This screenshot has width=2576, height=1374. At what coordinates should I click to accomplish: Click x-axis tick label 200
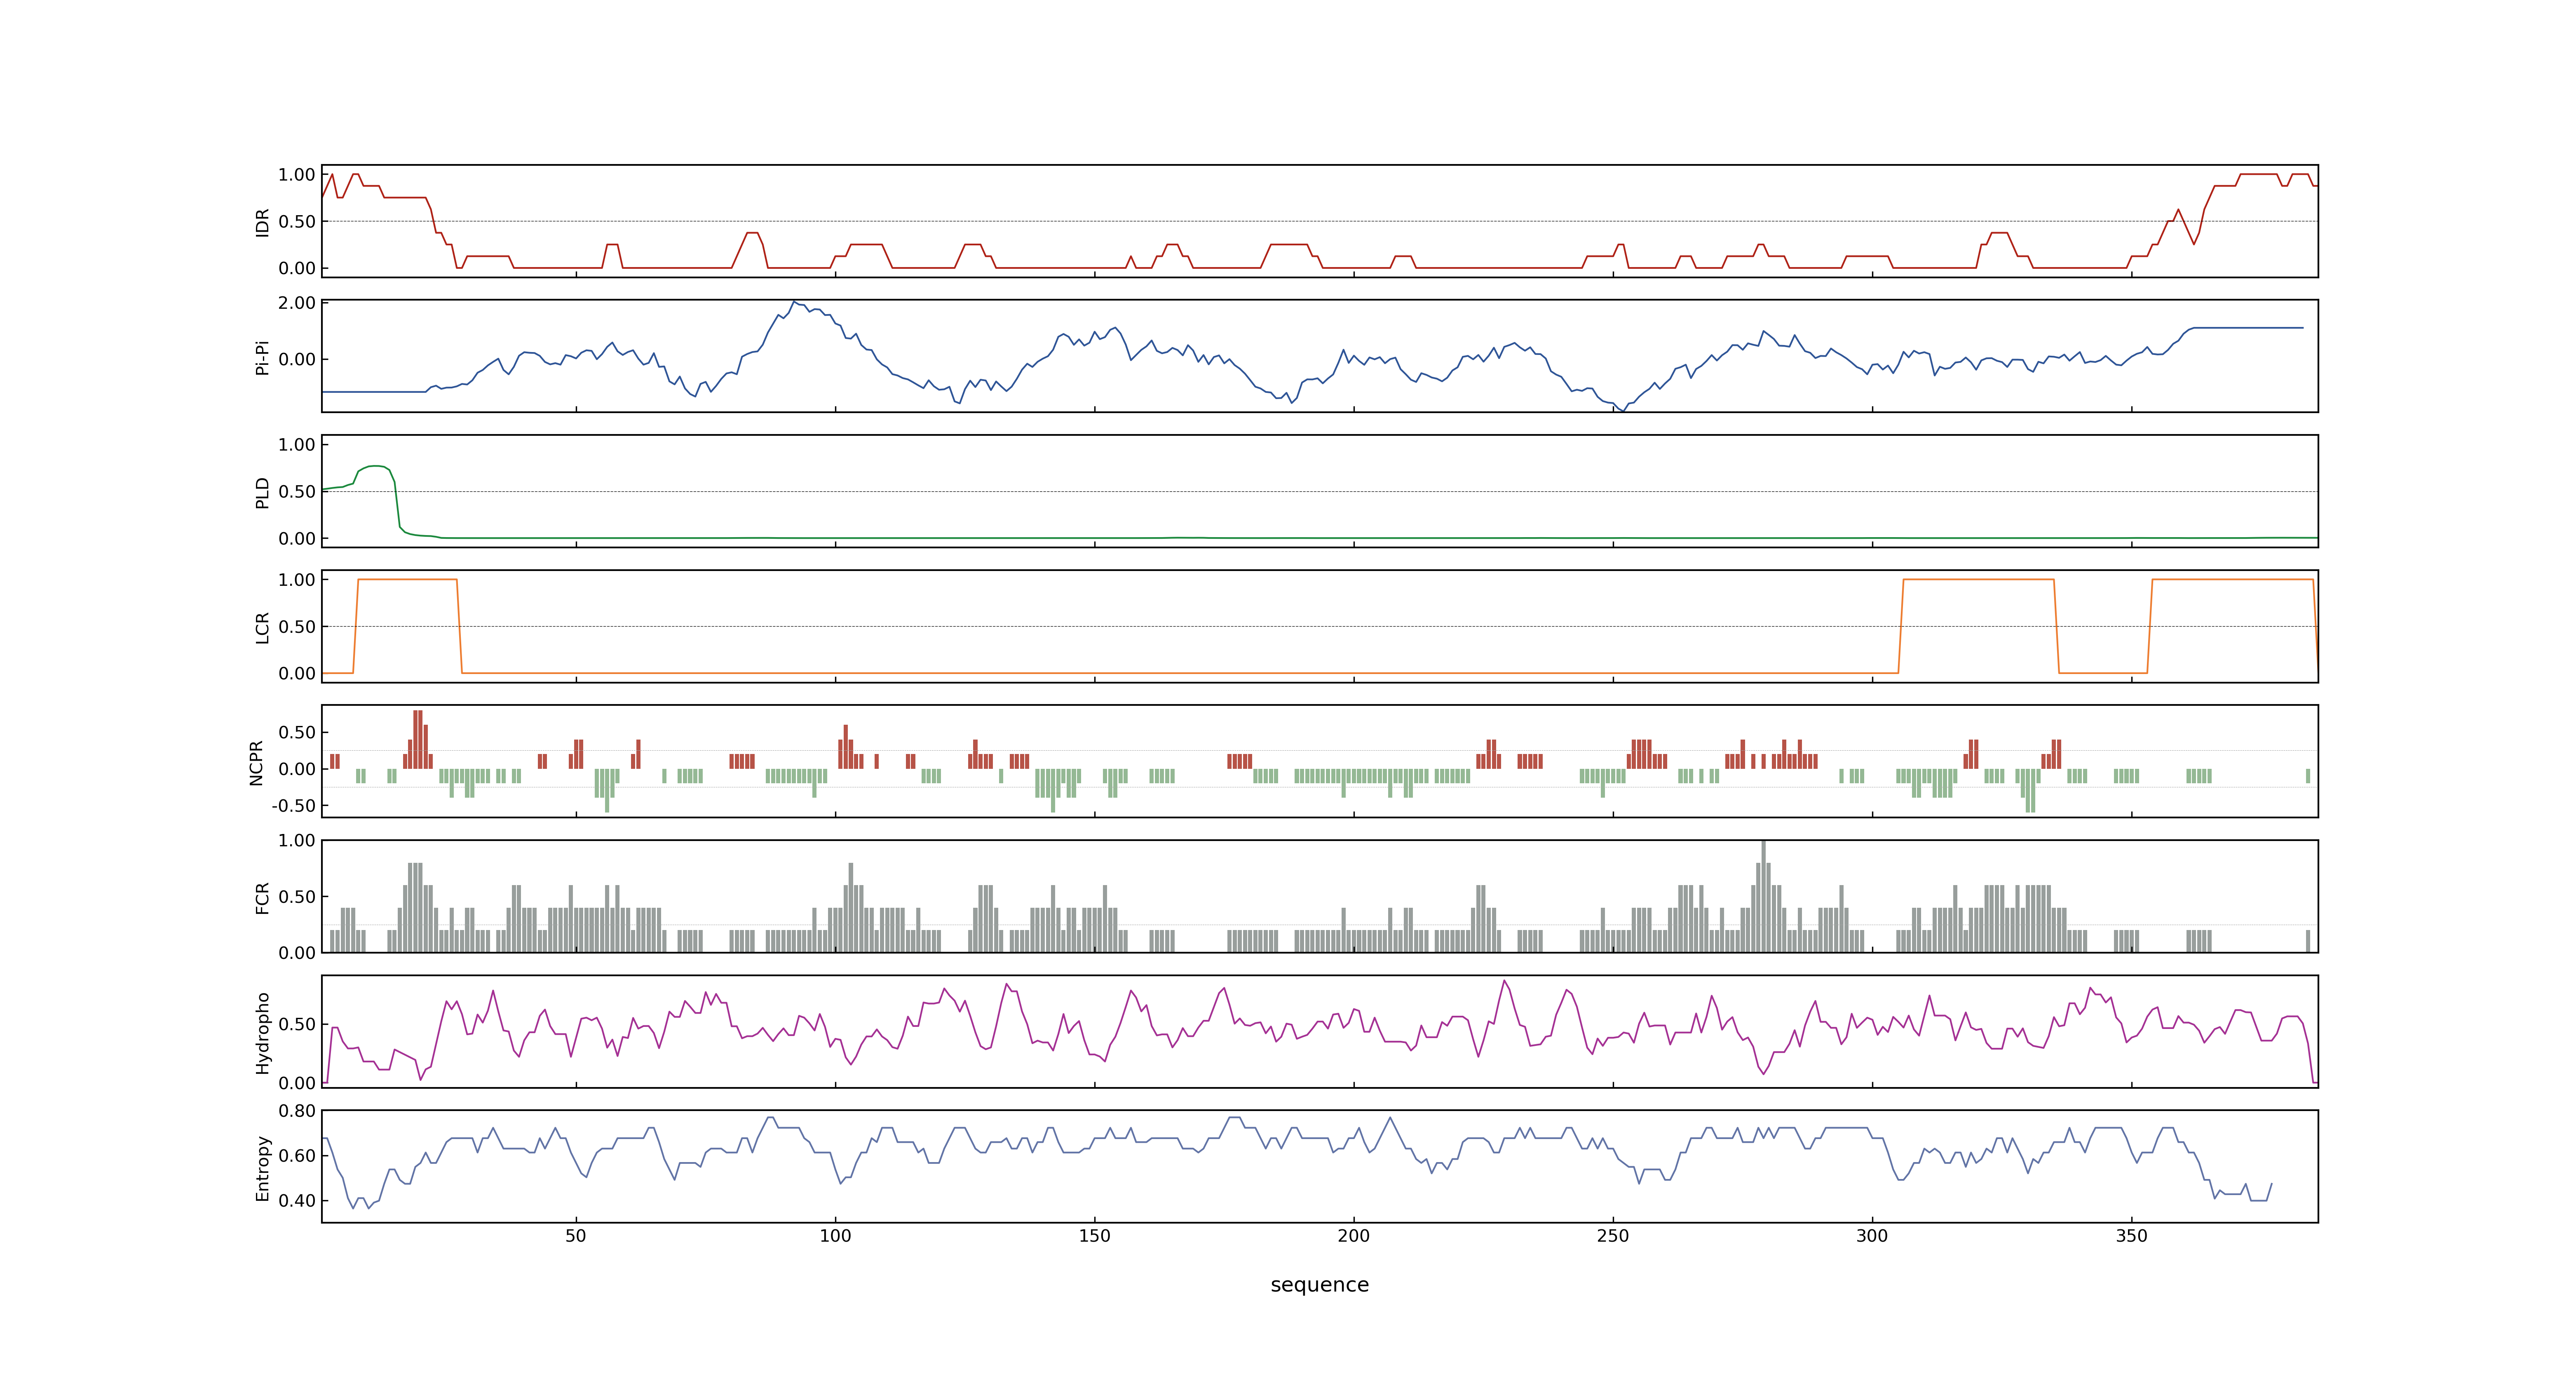[1353, 1236]
